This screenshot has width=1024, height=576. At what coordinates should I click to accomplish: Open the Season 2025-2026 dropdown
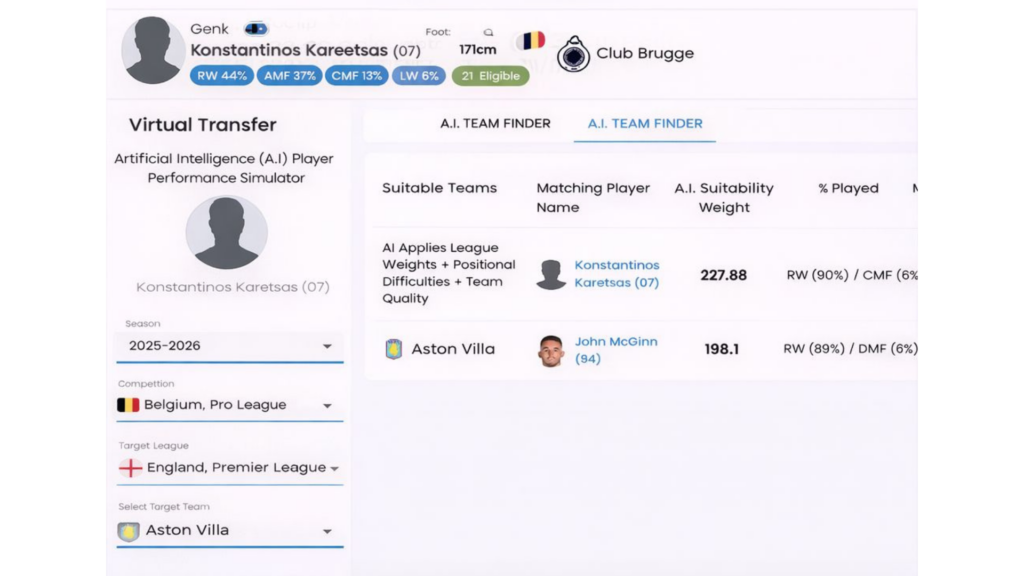pos(230,346)
